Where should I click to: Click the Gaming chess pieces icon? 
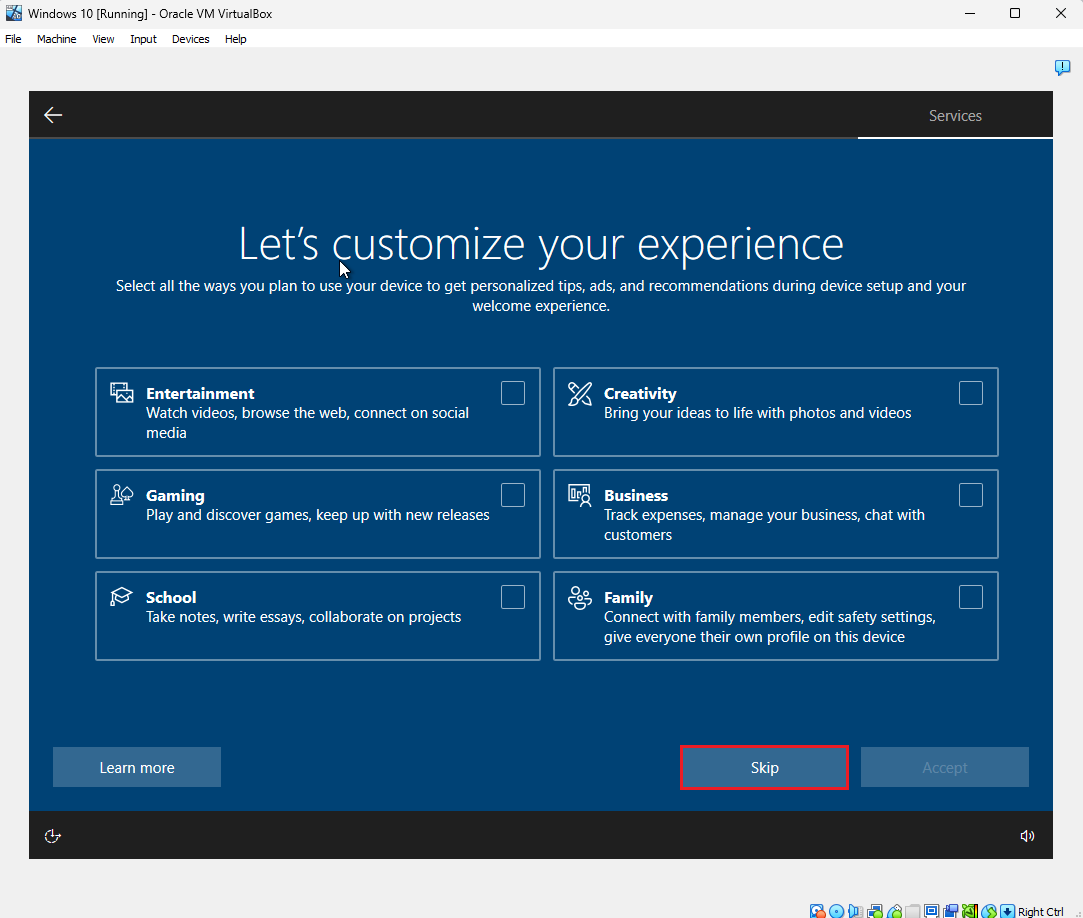pos(122,495)
